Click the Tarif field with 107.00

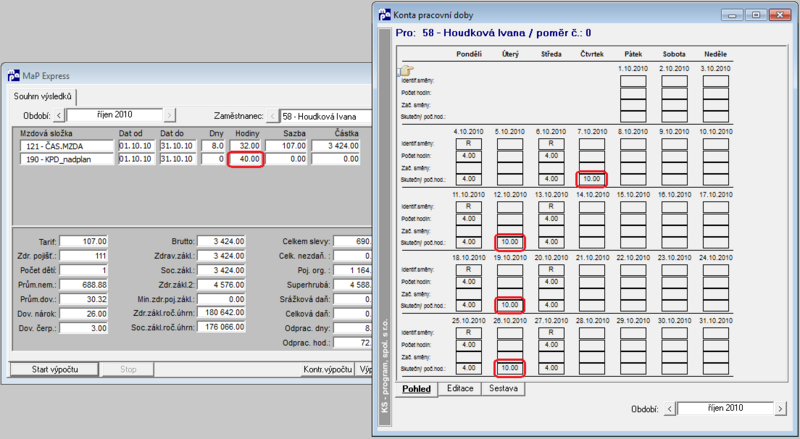coord(84,241)
